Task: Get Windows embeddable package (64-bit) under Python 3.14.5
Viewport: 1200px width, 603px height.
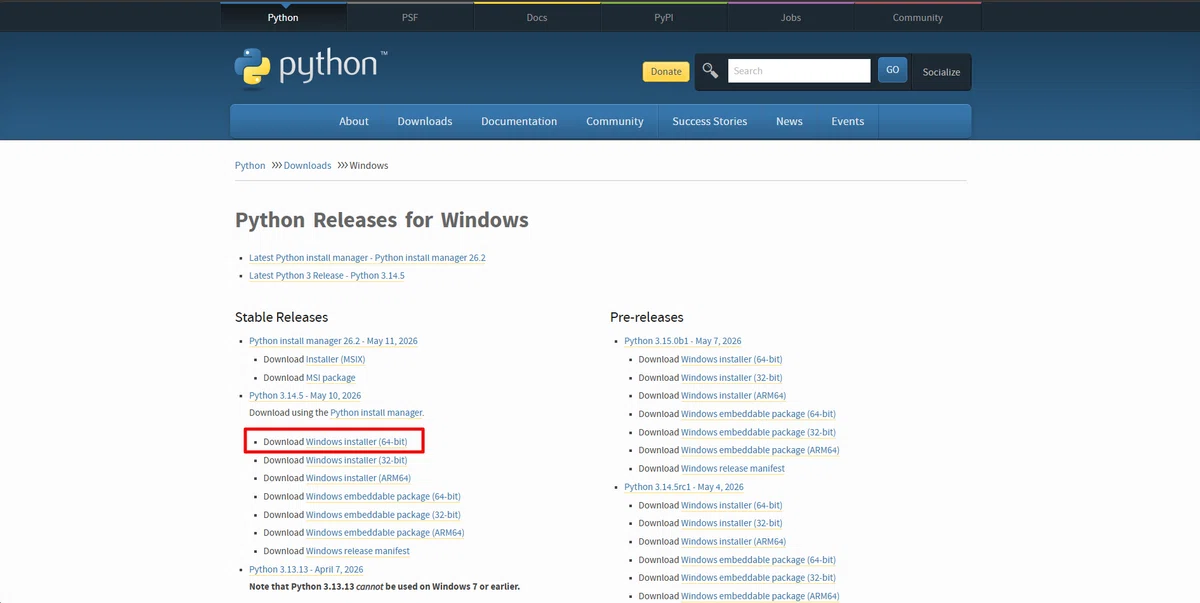Action: pyautogui.click(x=383, y=496)
